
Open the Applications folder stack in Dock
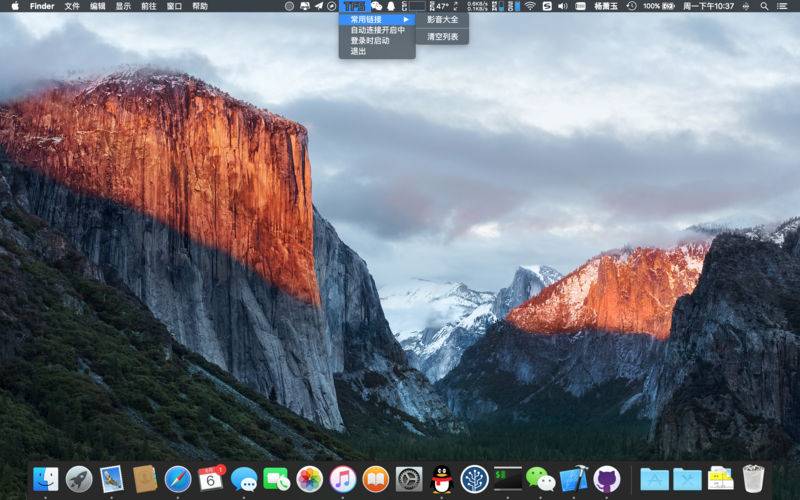tap(655, 480)
